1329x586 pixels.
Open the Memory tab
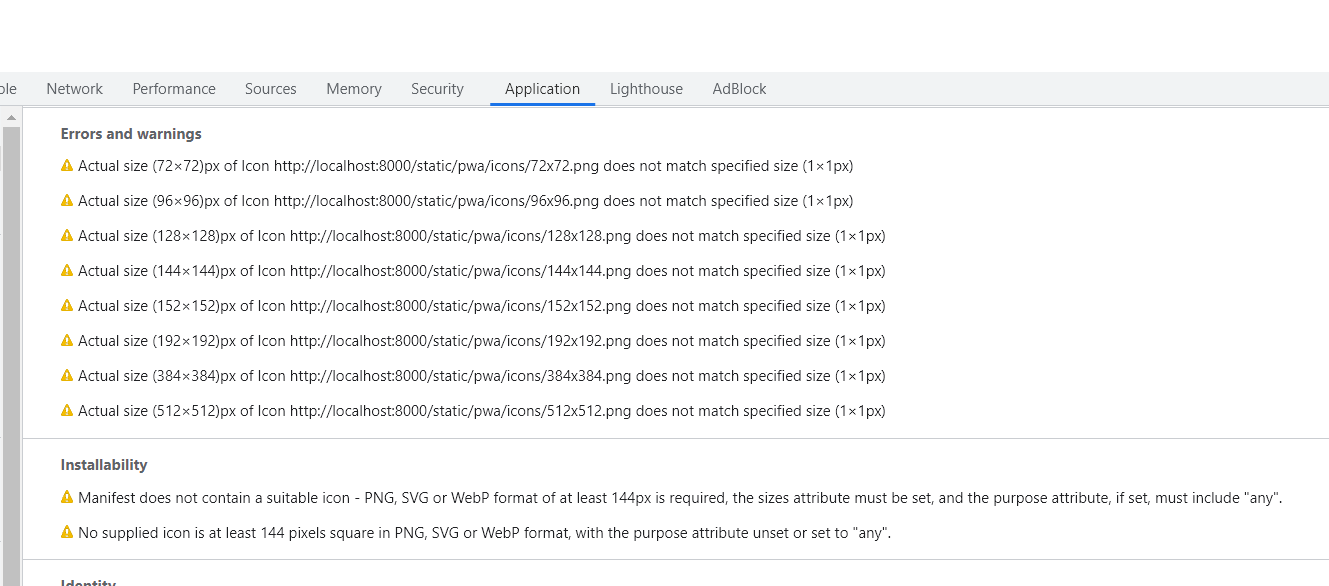[x=354, y=89]
